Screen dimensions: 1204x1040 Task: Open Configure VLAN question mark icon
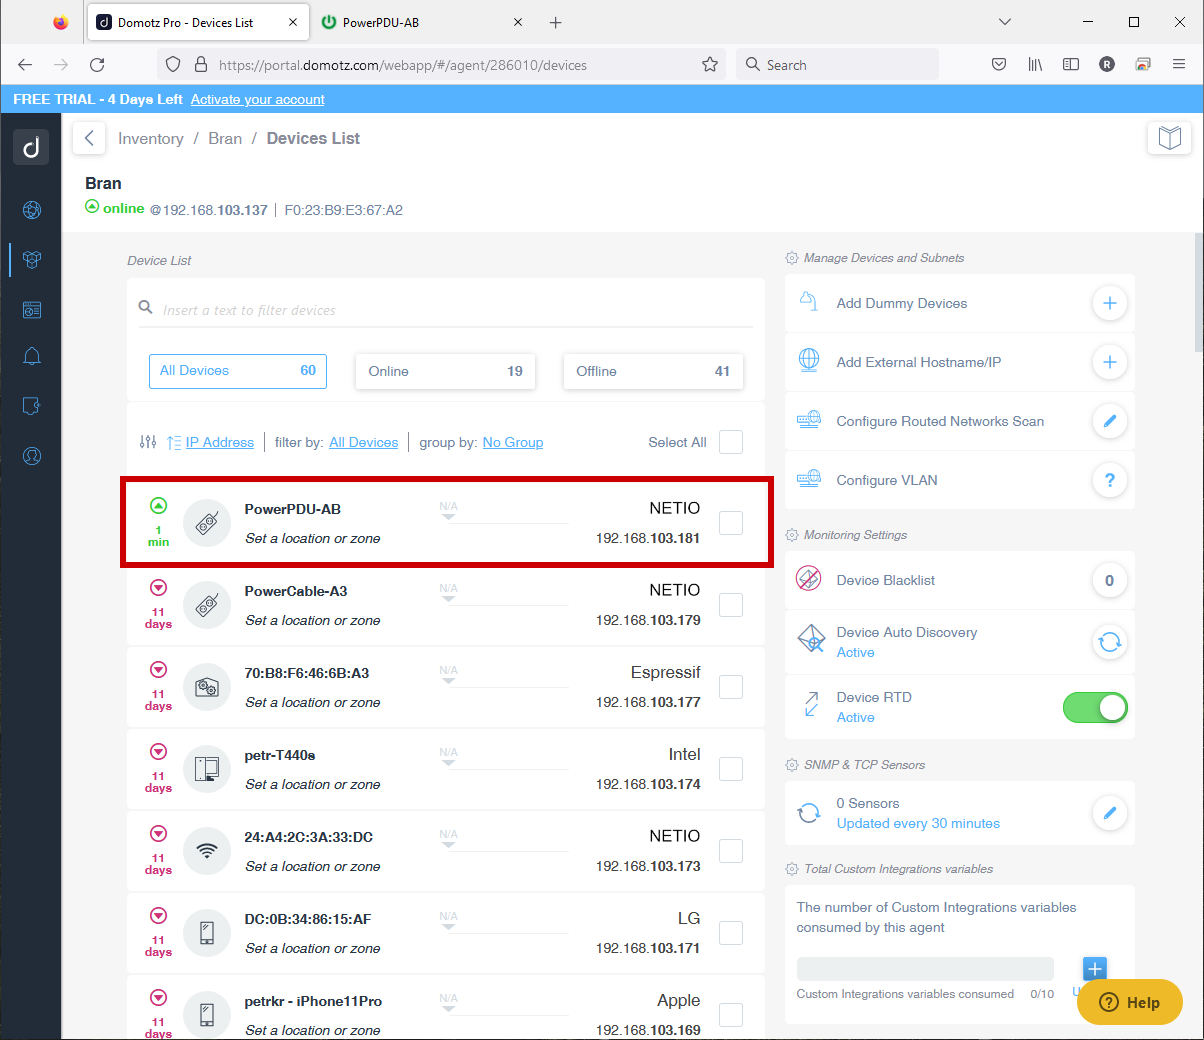[1109, 480]
